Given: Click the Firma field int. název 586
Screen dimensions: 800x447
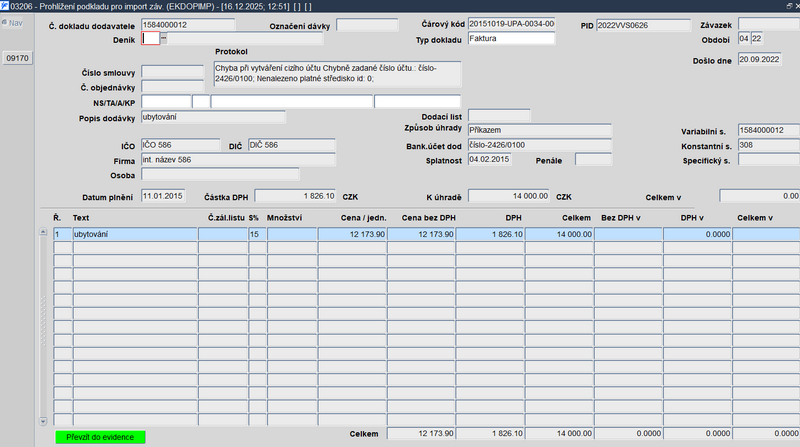Looking at the screenshot, I should (238, 160).
